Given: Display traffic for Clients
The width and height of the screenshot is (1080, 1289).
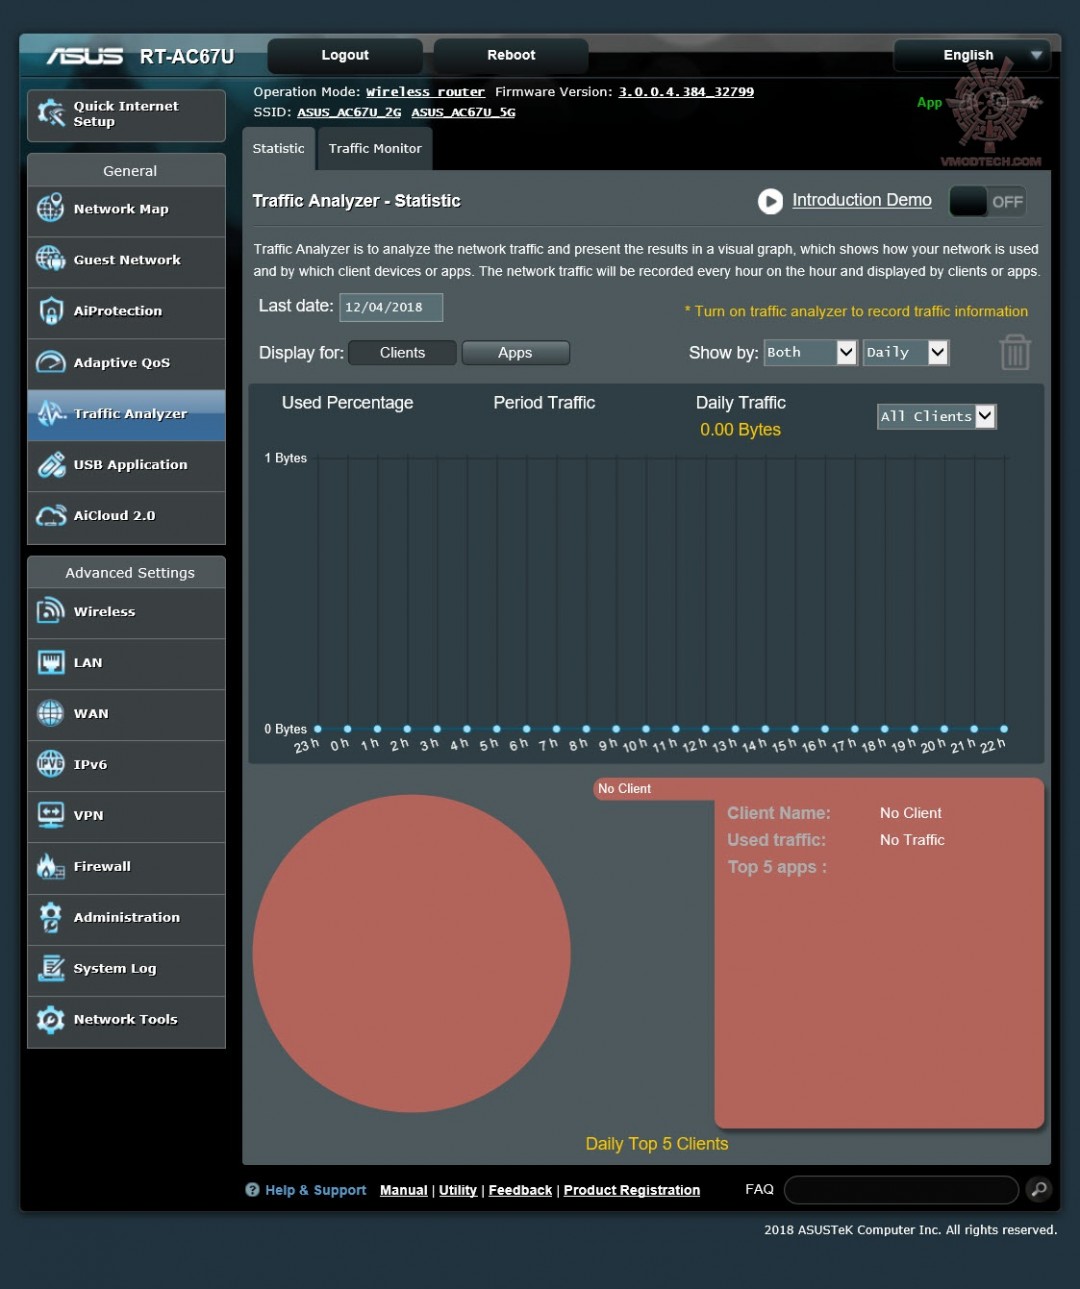Looking at the screenshot, I should (x=402, y=353).
